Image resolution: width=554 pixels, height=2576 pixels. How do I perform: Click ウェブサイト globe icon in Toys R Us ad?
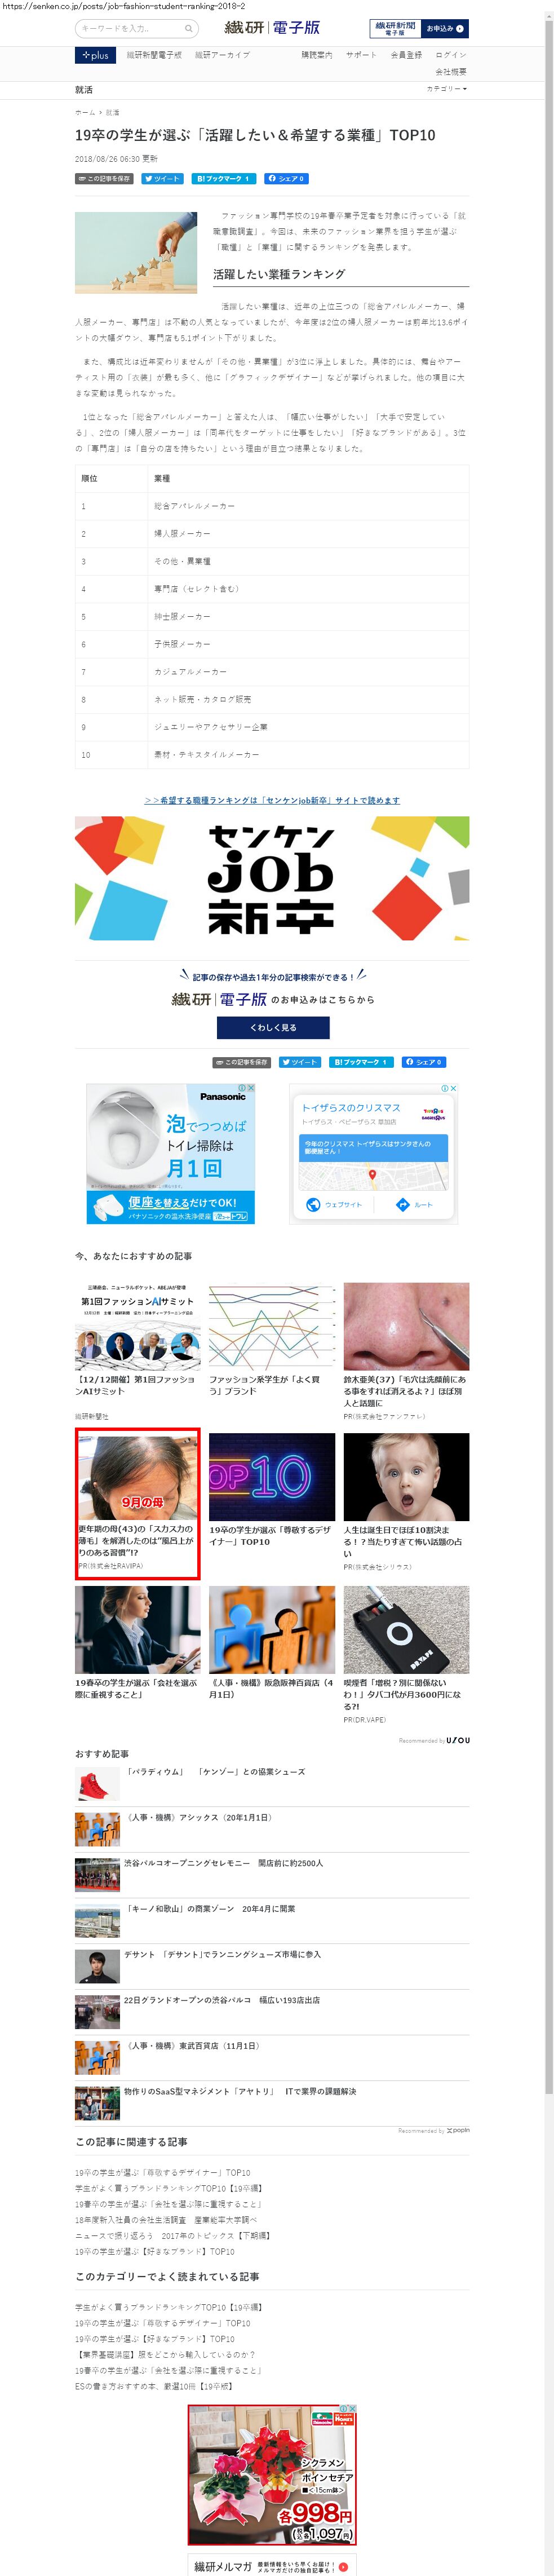pos(313,1204)
